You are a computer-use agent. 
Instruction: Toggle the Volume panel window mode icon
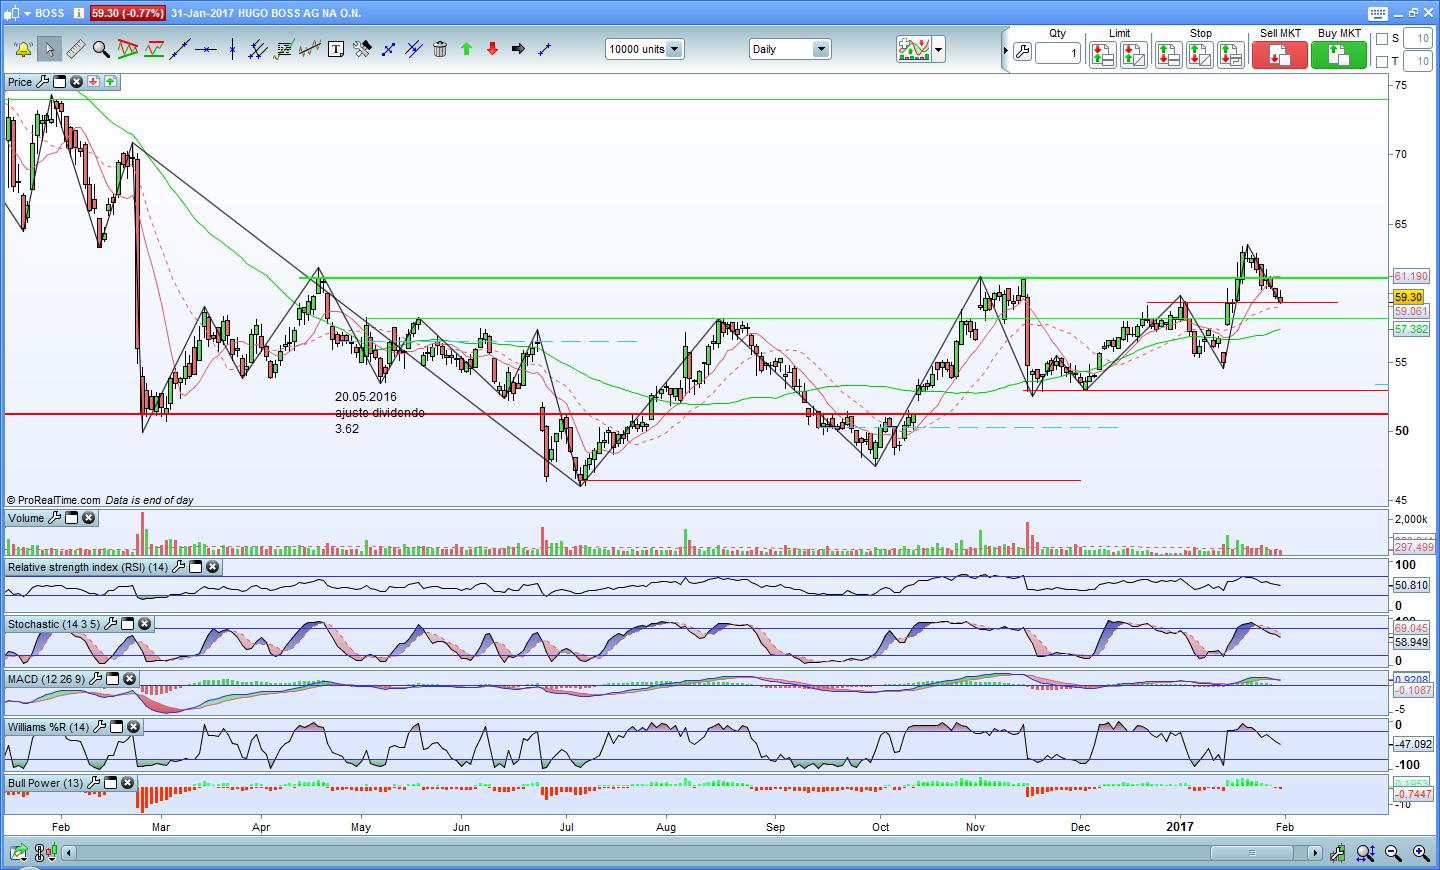coord(71,518)
